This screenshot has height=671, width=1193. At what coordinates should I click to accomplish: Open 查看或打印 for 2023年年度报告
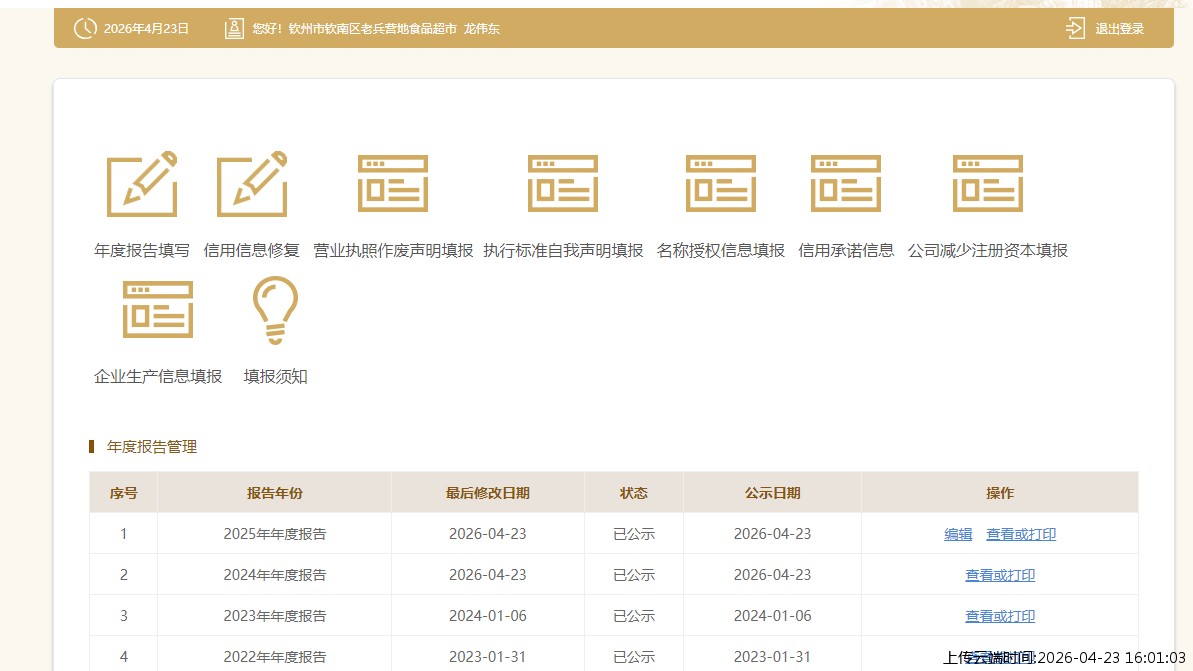pos(1000,617)
